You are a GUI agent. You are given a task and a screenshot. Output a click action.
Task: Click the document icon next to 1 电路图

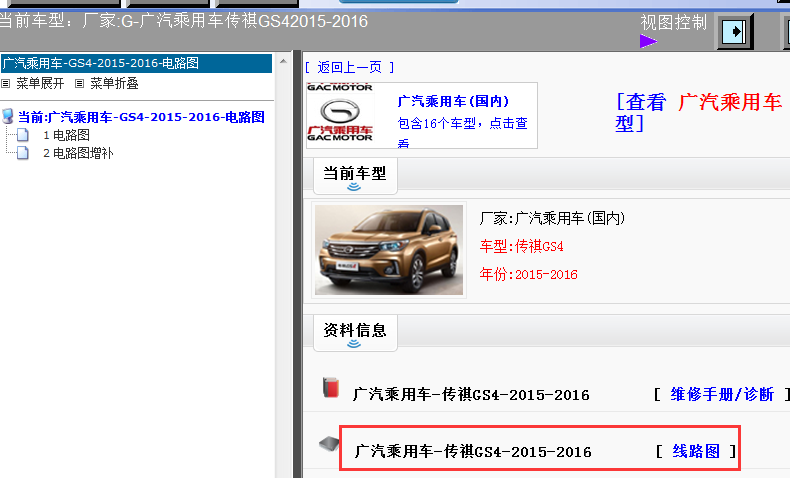(x=22, y=135)
